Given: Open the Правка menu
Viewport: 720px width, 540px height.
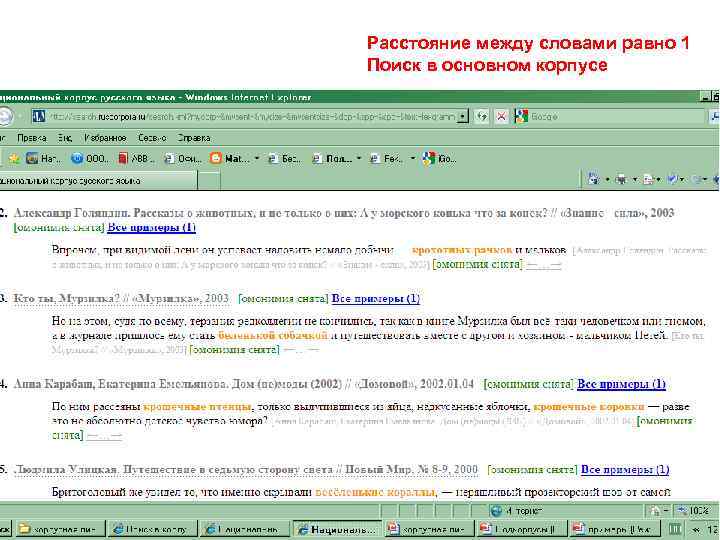Looking at the screenshot, I should pos(31,138).
